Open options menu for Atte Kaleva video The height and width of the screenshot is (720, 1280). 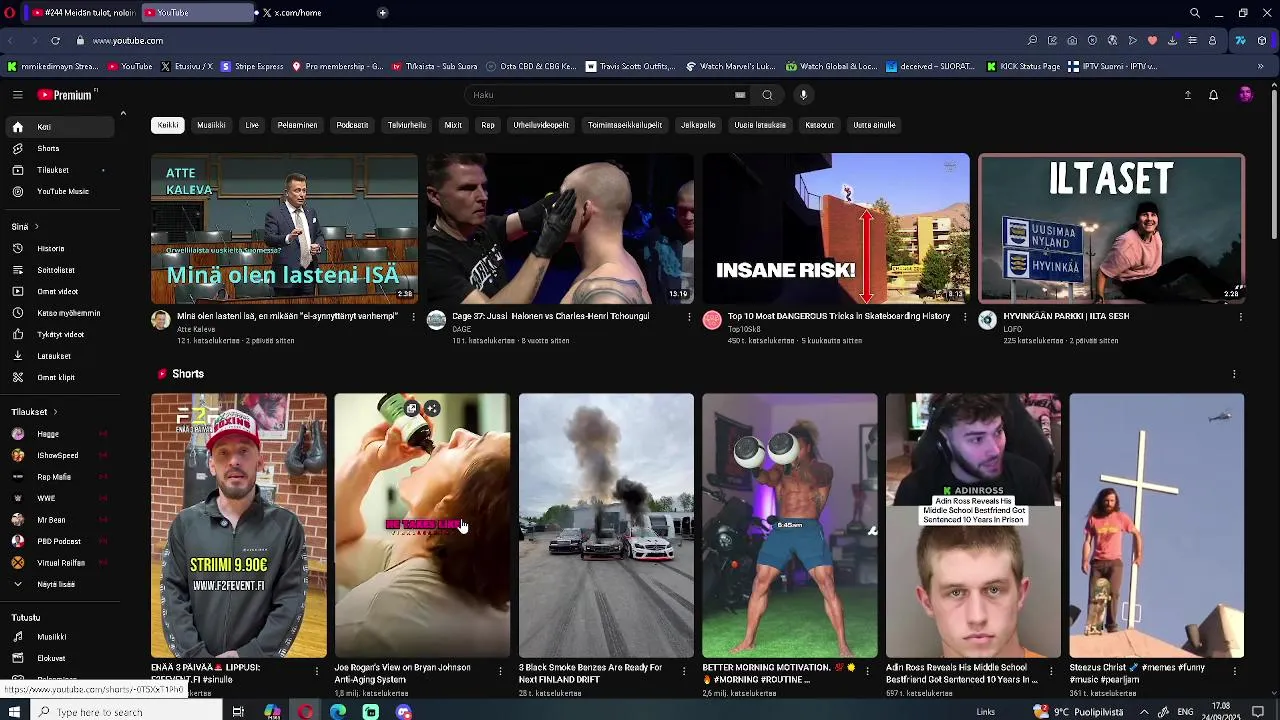point(413,317)
